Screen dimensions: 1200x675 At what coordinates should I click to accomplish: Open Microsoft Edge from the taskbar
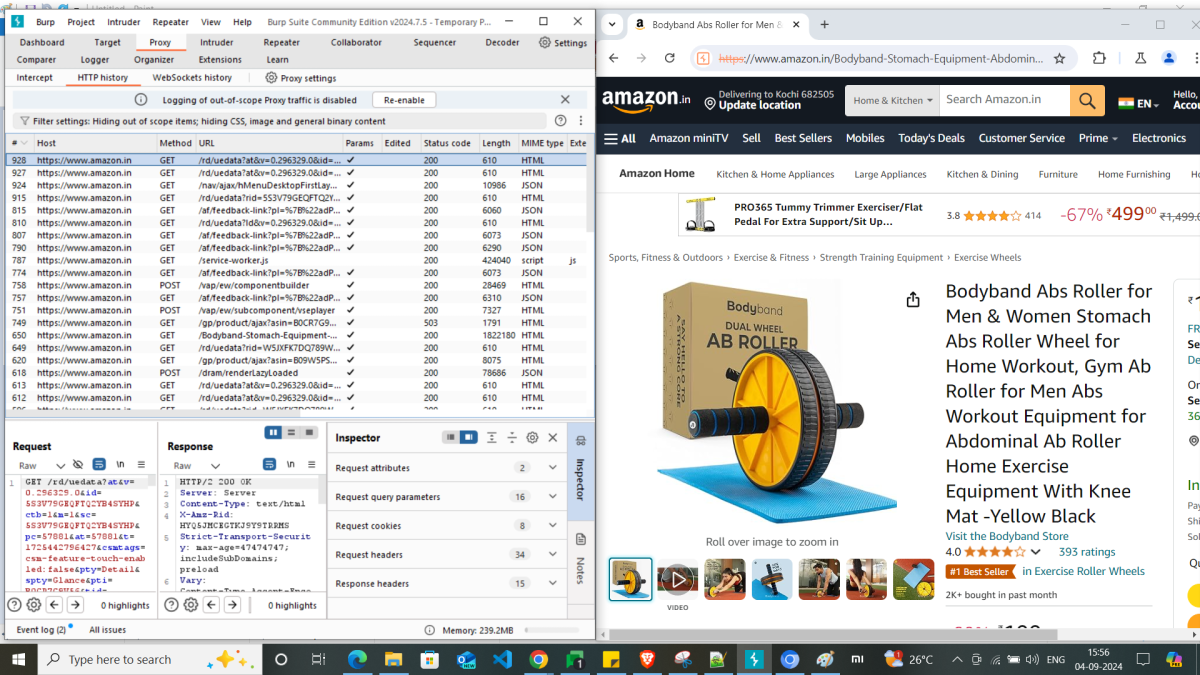point(357,659)
